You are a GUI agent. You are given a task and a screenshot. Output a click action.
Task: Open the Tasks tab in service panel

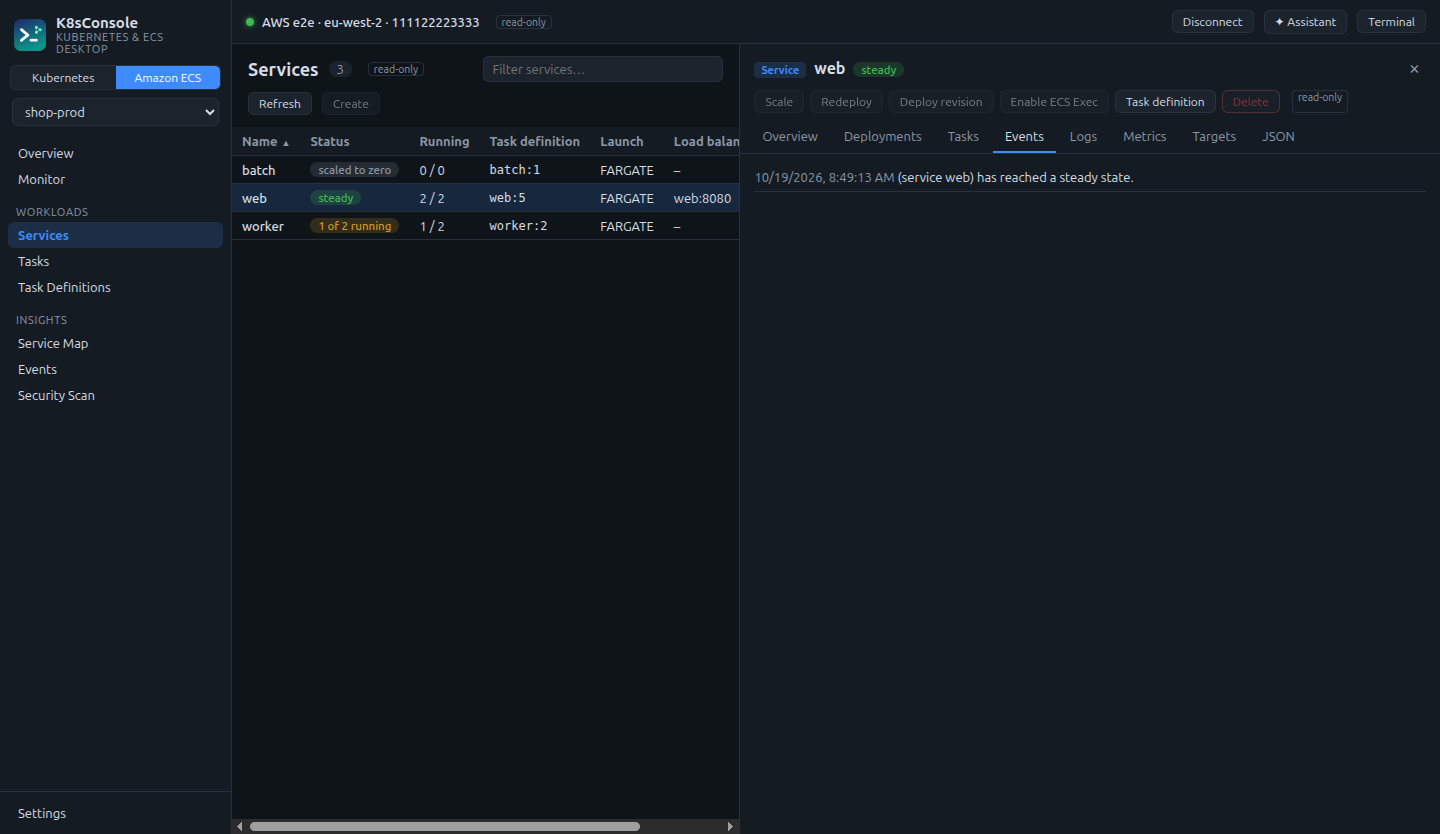(x=963, y=136)
